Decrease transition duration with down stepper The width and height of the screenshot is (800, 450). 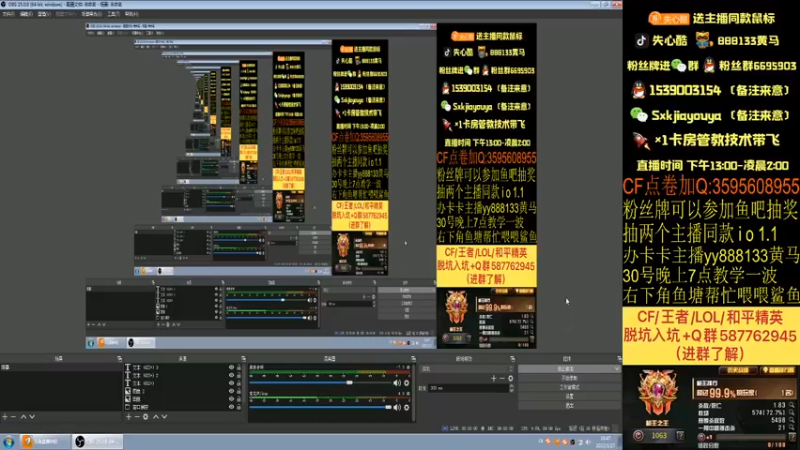tap(511, 390)
